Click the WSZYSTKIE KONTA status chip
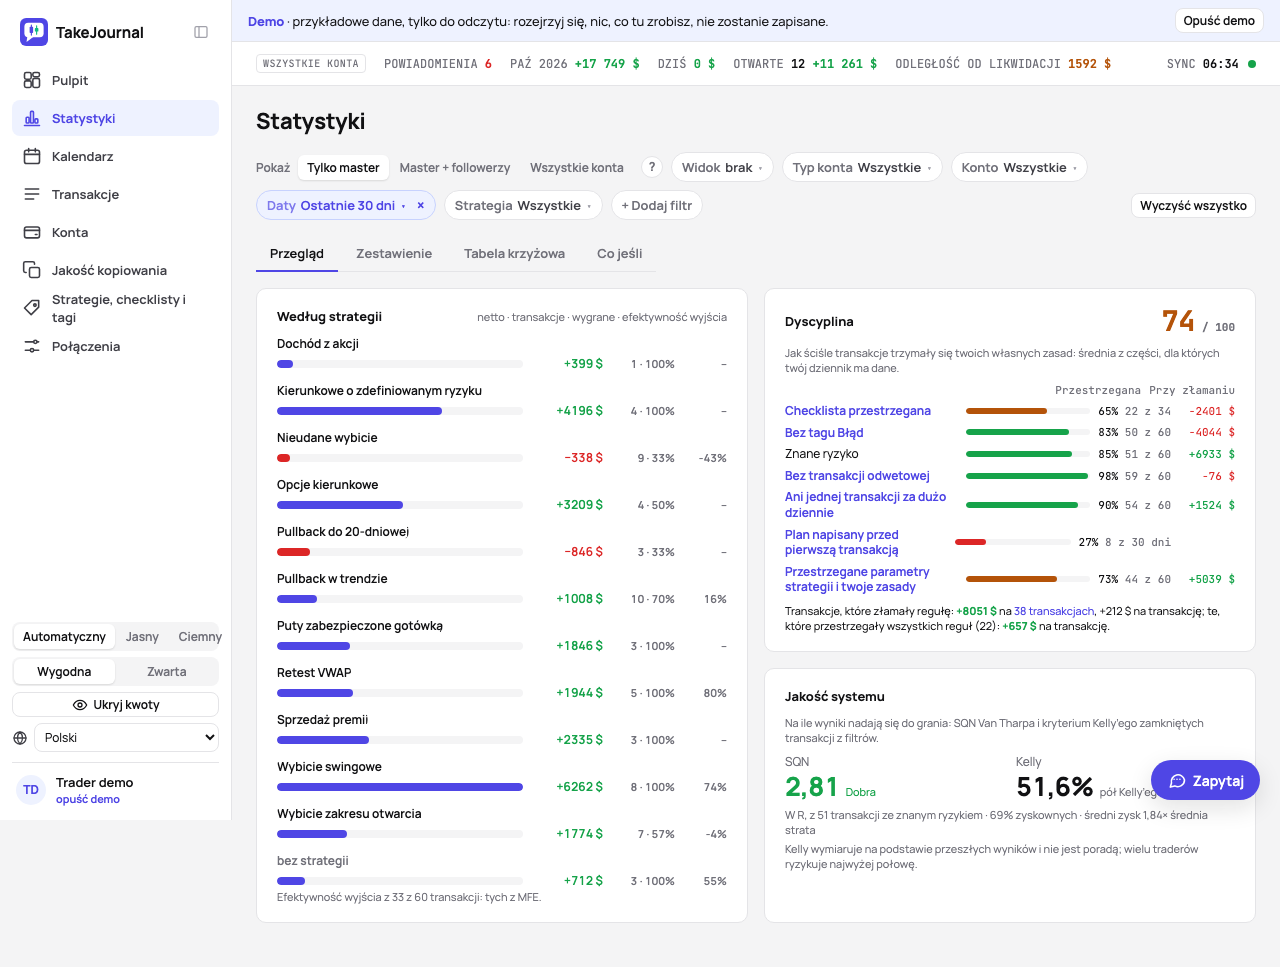 [x=311, y=63]
